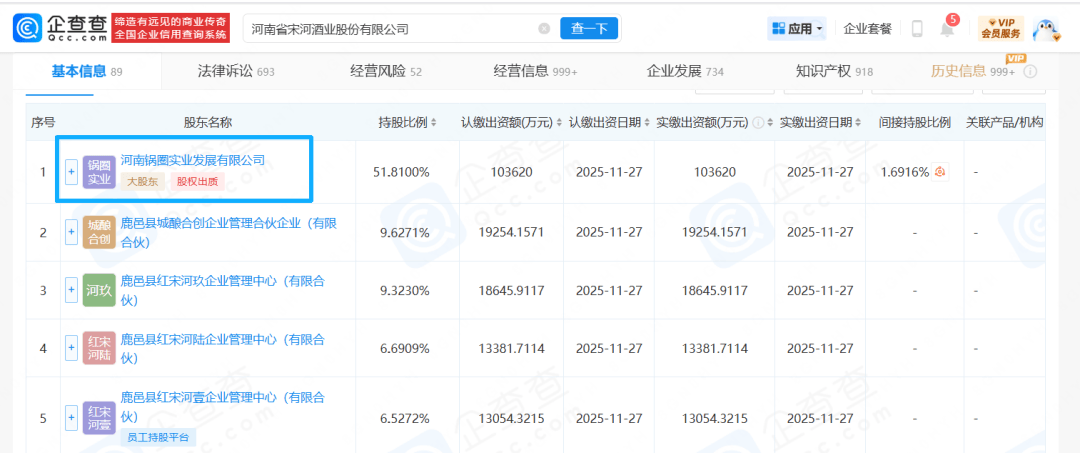Image resolution: width=1080 pixels, height=453 pixels.
Task: Expand row for 河南锅圈实业发展有限公司
Action: point(71,172)
